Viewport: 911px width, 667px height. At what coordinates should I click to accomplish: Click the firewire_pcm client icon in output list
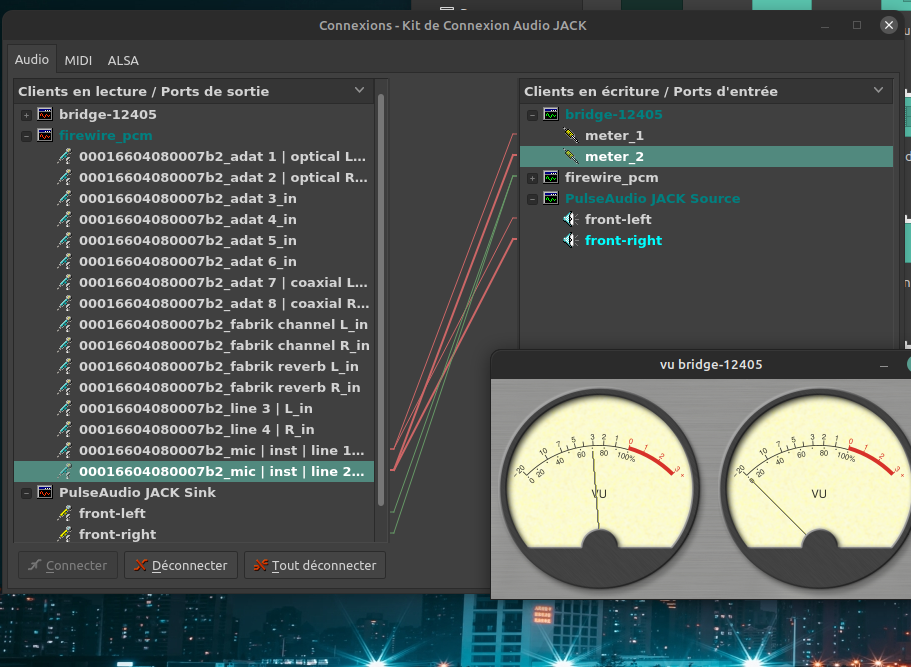coord(45,135)
